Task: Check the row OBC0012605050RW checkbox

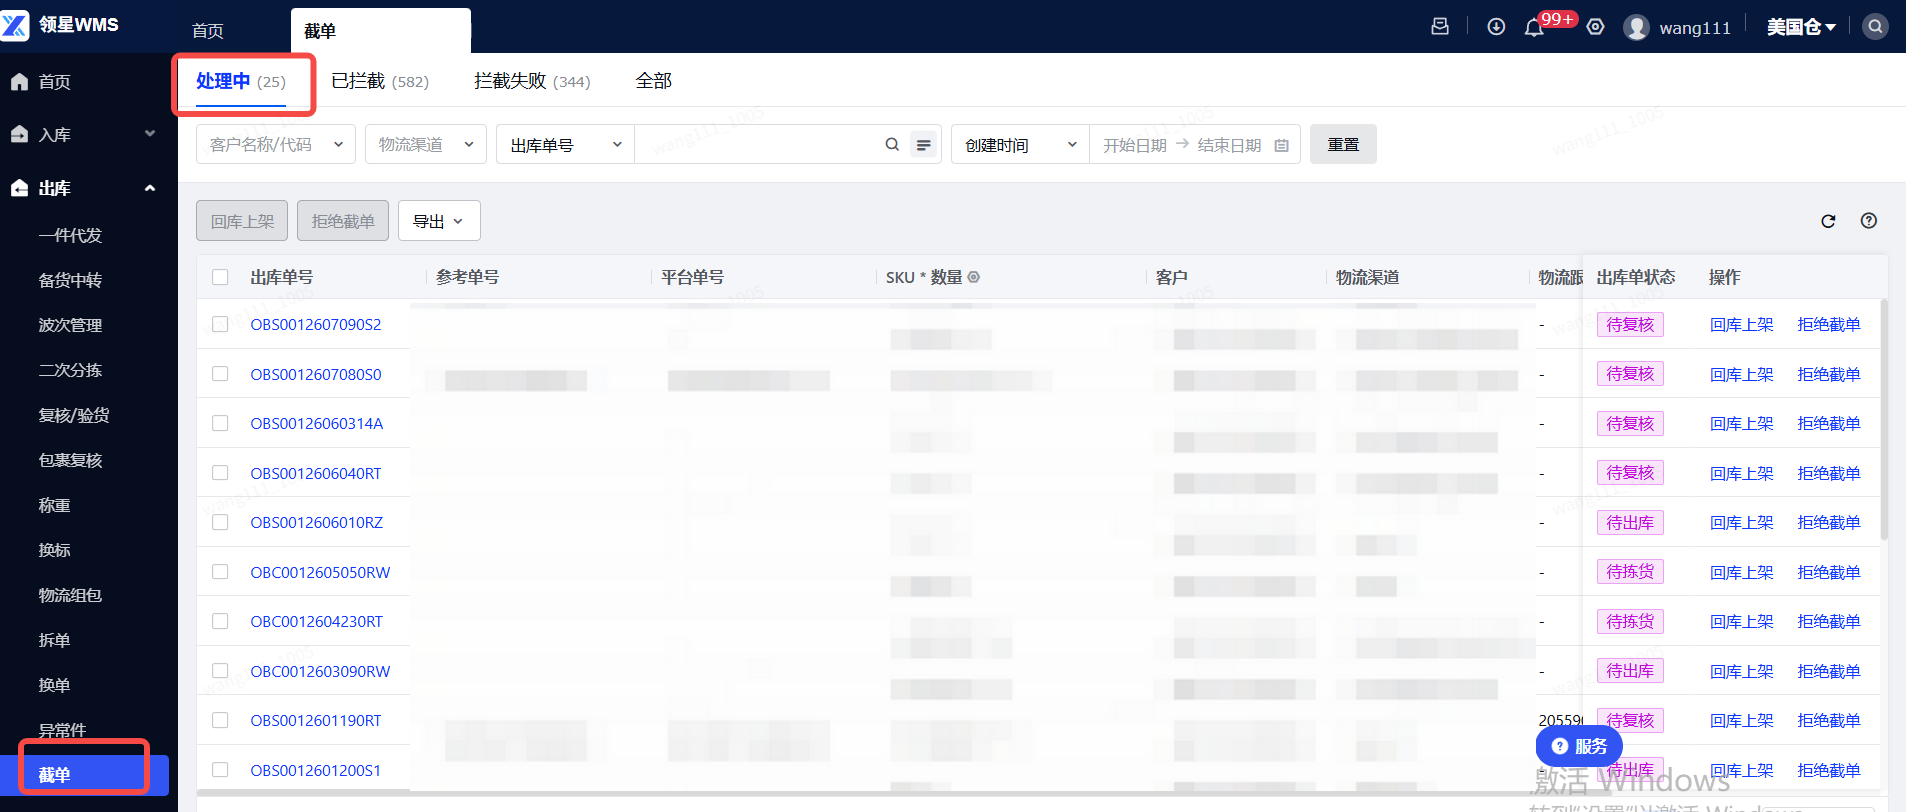Action: 220,572
